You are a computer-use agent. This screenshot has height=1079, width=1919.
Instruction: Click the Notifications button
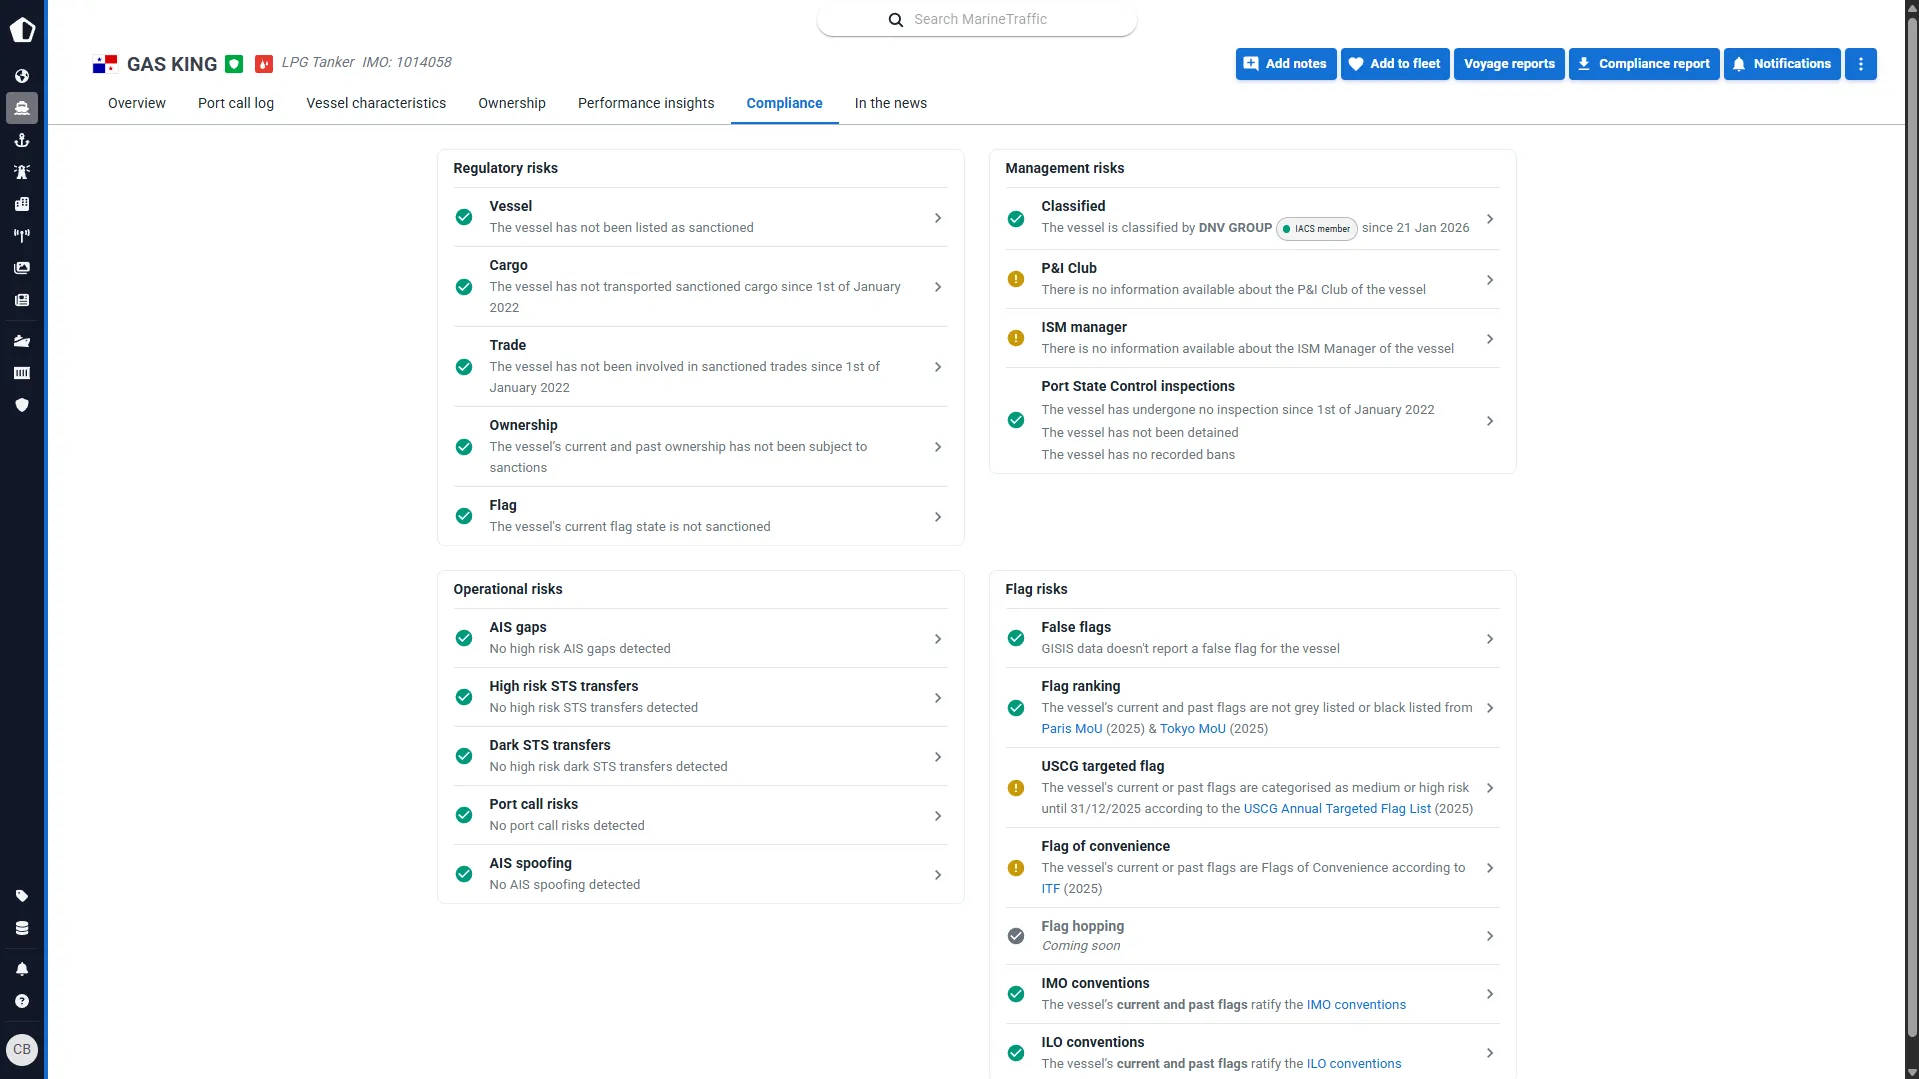1782,64
